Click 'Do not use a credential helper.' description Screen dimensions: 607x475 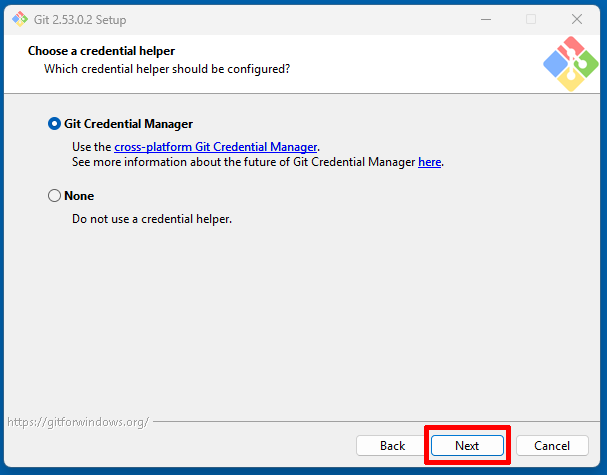point(152,219)
